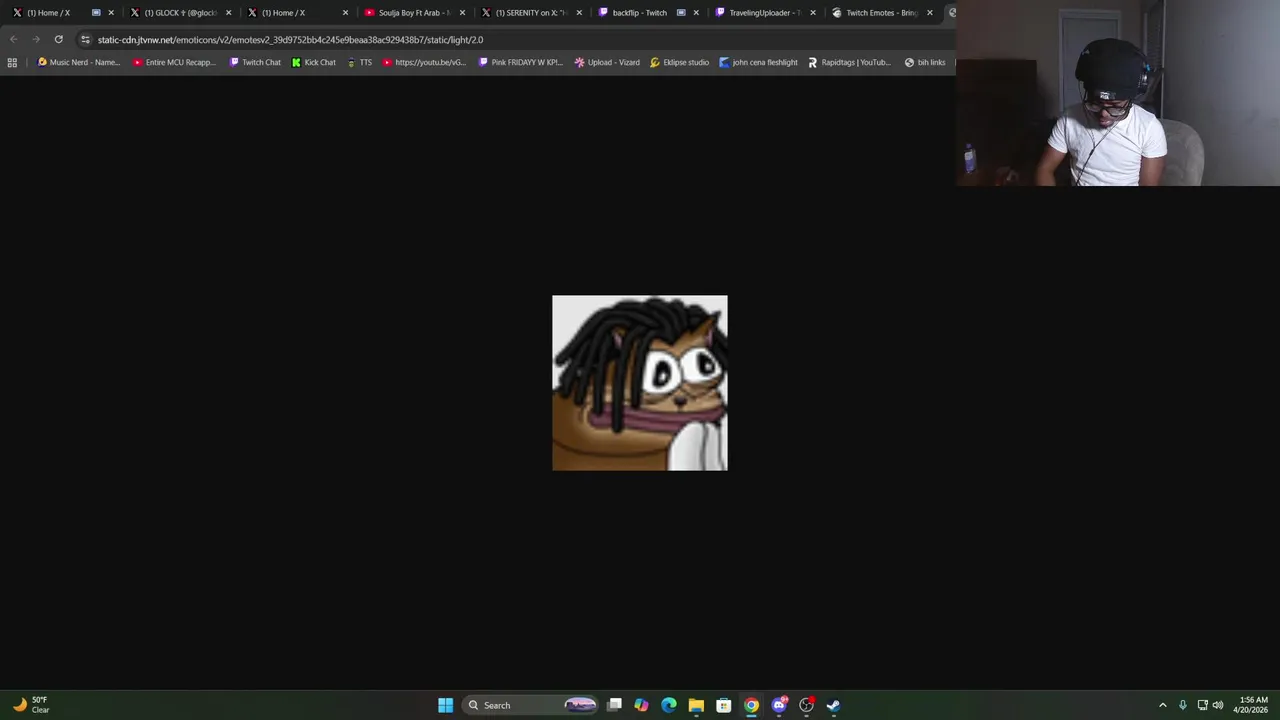Open Microsoft Edge from the taskbar
Viewport: 1280px width, 720px height.
point(669,705)
